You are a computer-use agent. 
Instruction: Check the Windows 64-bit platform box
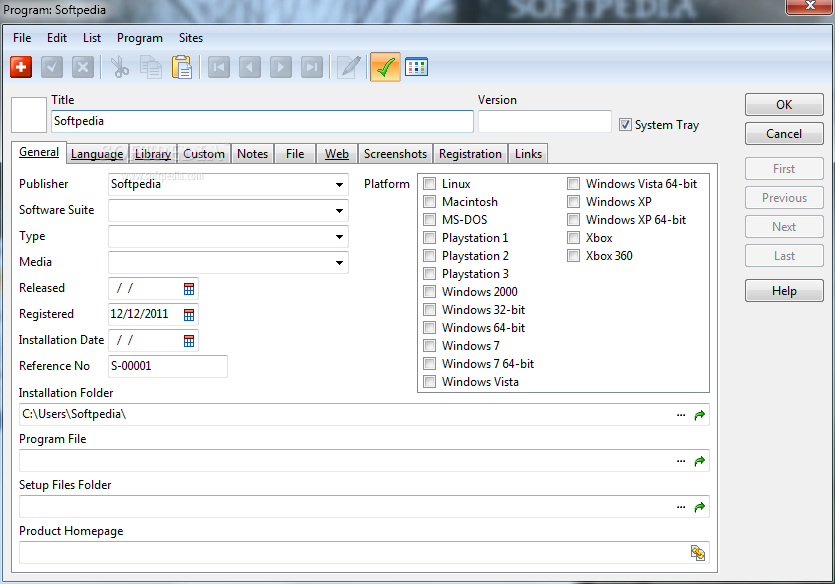(429, 327)
